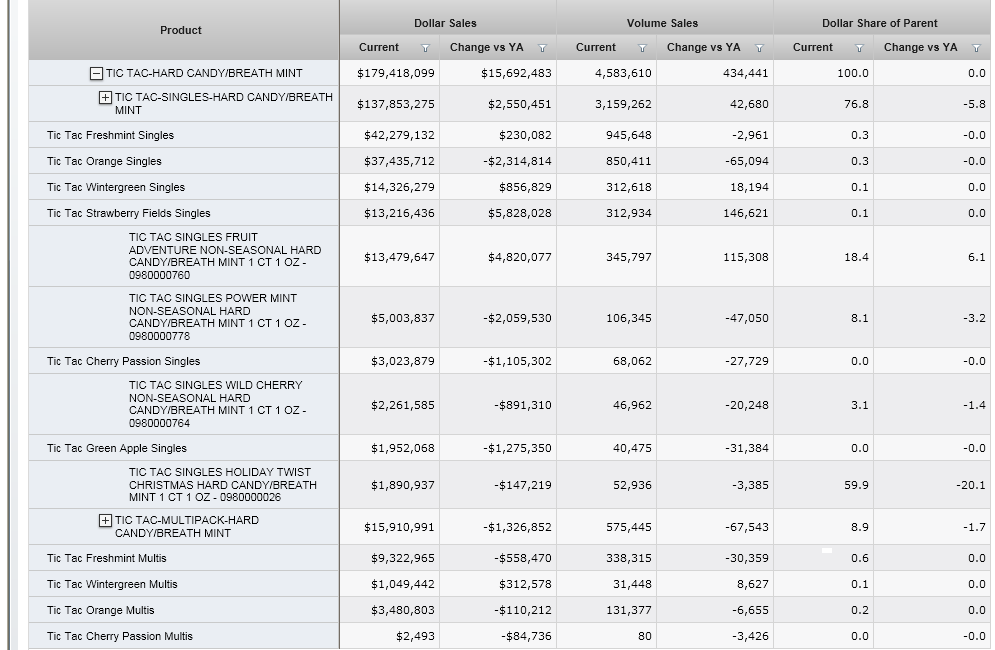
Task: Open filter for Dollar Share Change vs YA
Action: tap(977, 48)
